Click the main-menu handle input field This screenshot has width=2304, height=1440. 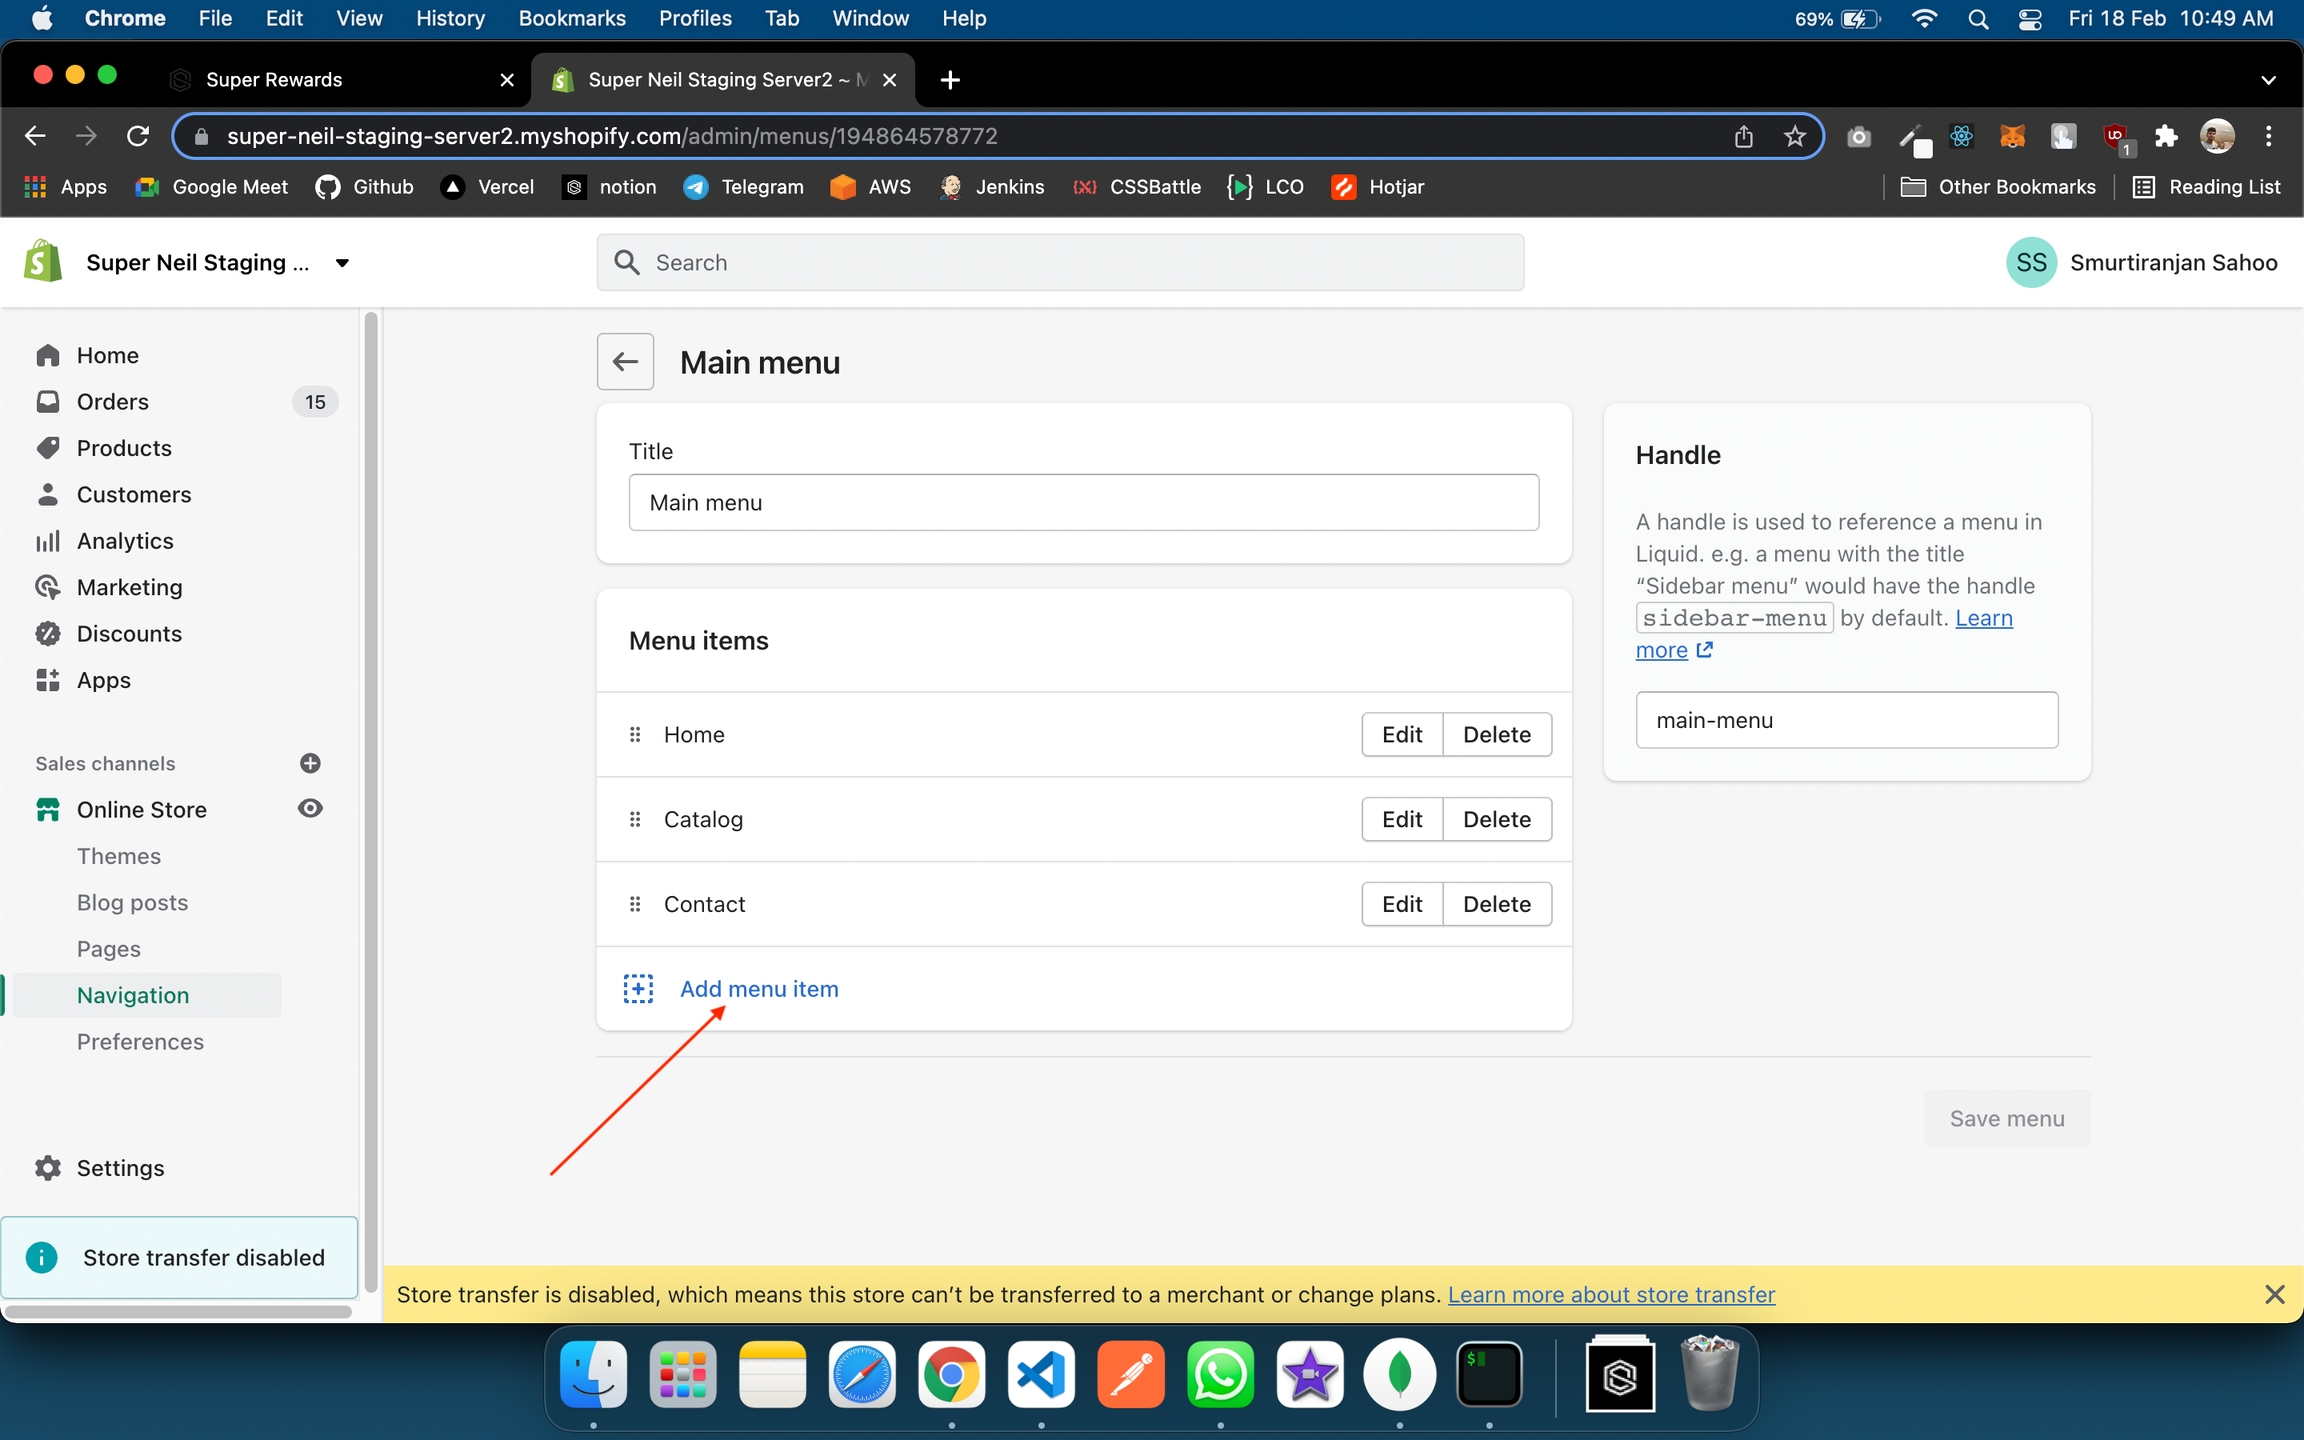[1846, 720]
